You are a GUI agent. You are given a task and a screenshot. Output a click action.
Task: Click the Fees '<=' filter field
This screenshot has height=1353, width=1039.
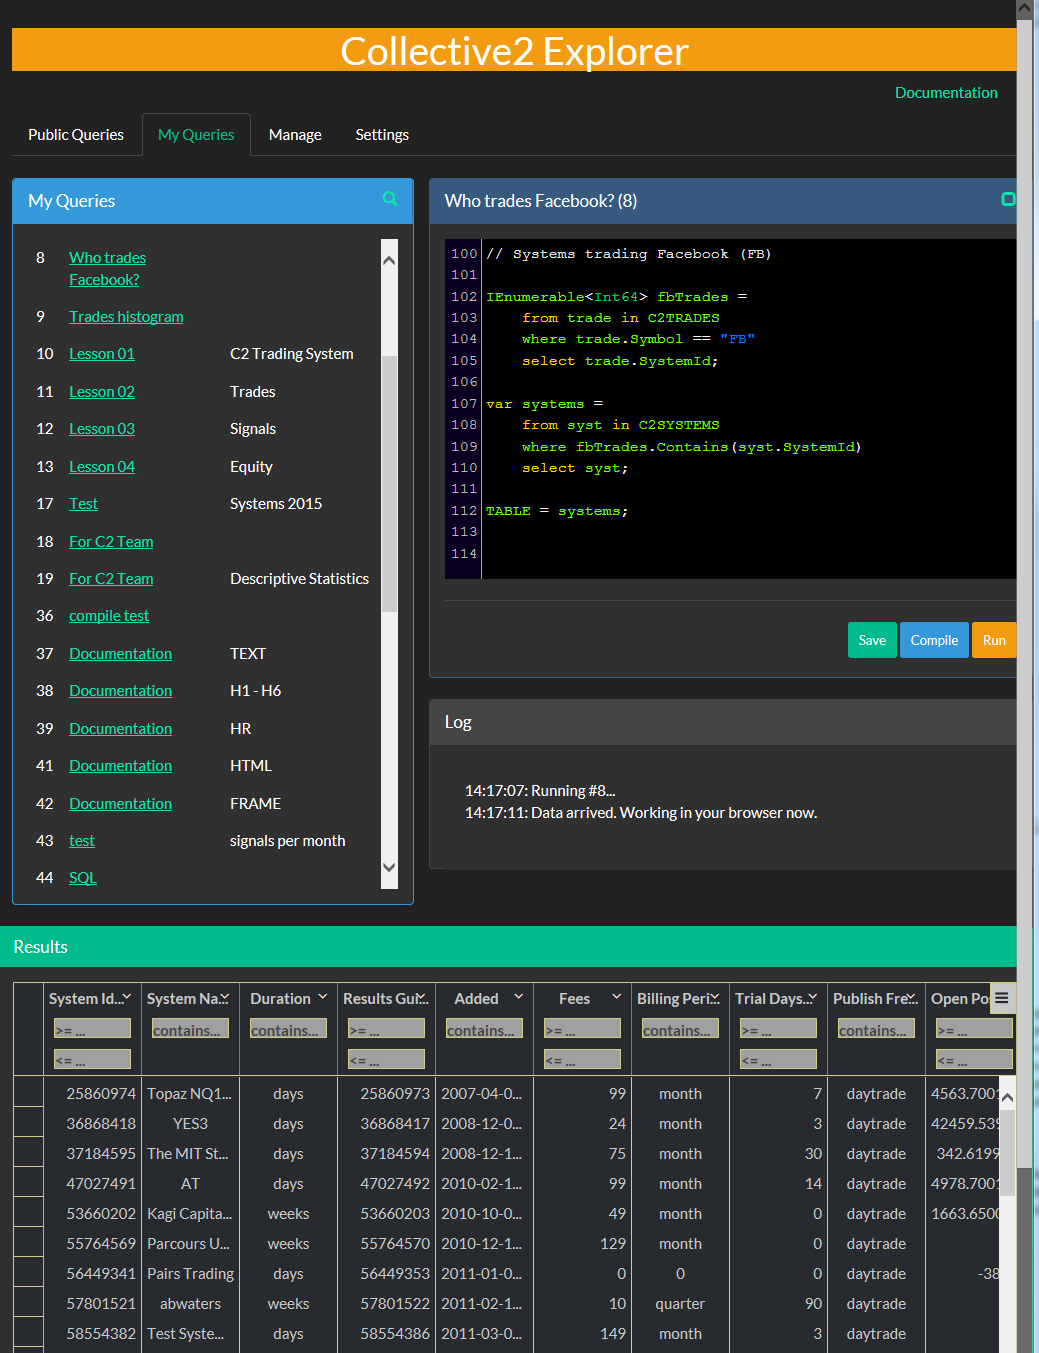coord(582,1059)
